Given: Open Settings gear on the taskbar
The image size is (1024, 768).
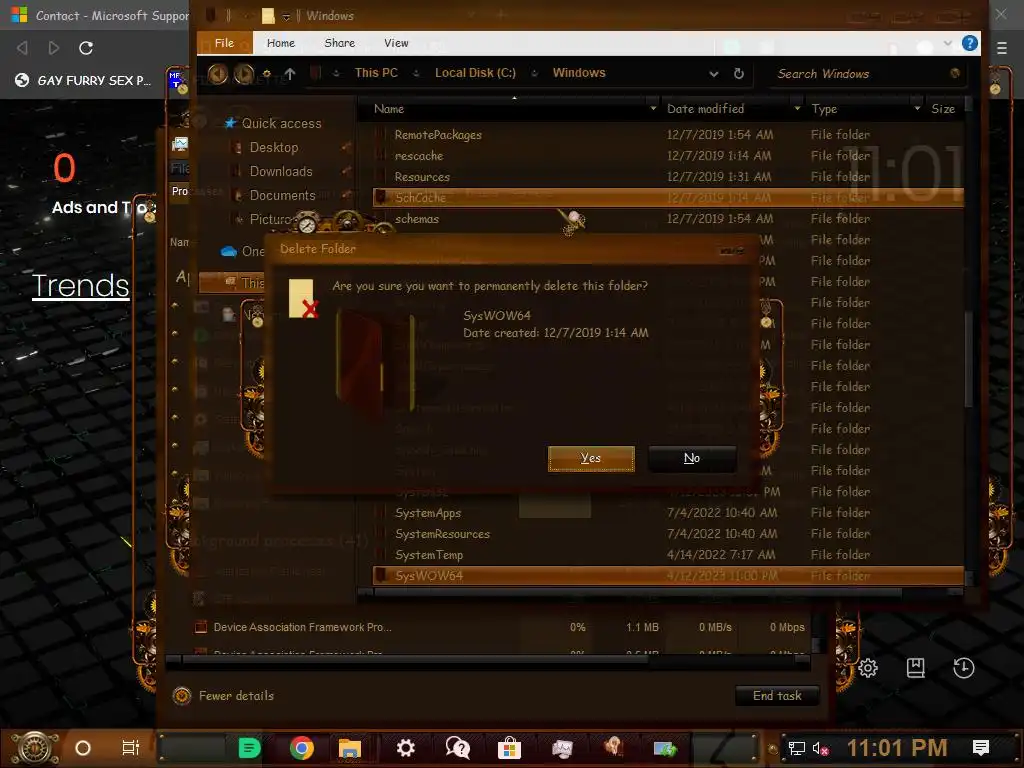Looking at the screenshot, I should pyautogui.click(x=406, y=748).
